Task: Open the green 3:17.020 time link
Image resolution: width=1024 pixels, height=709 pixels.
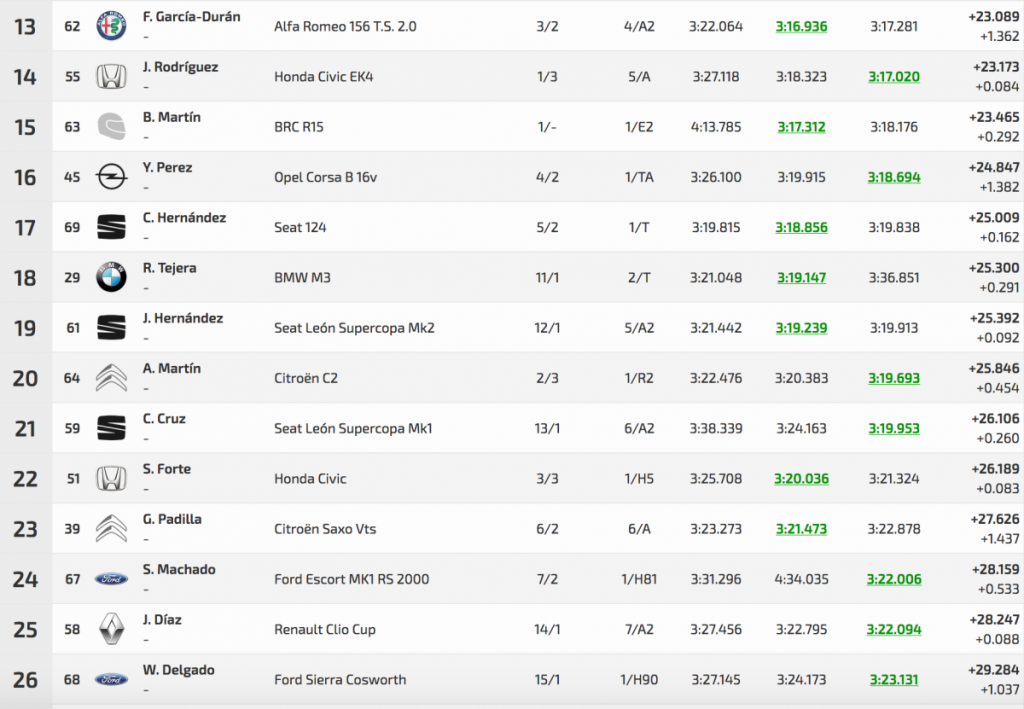Action: pyautogui.click(x=893, y=77)
